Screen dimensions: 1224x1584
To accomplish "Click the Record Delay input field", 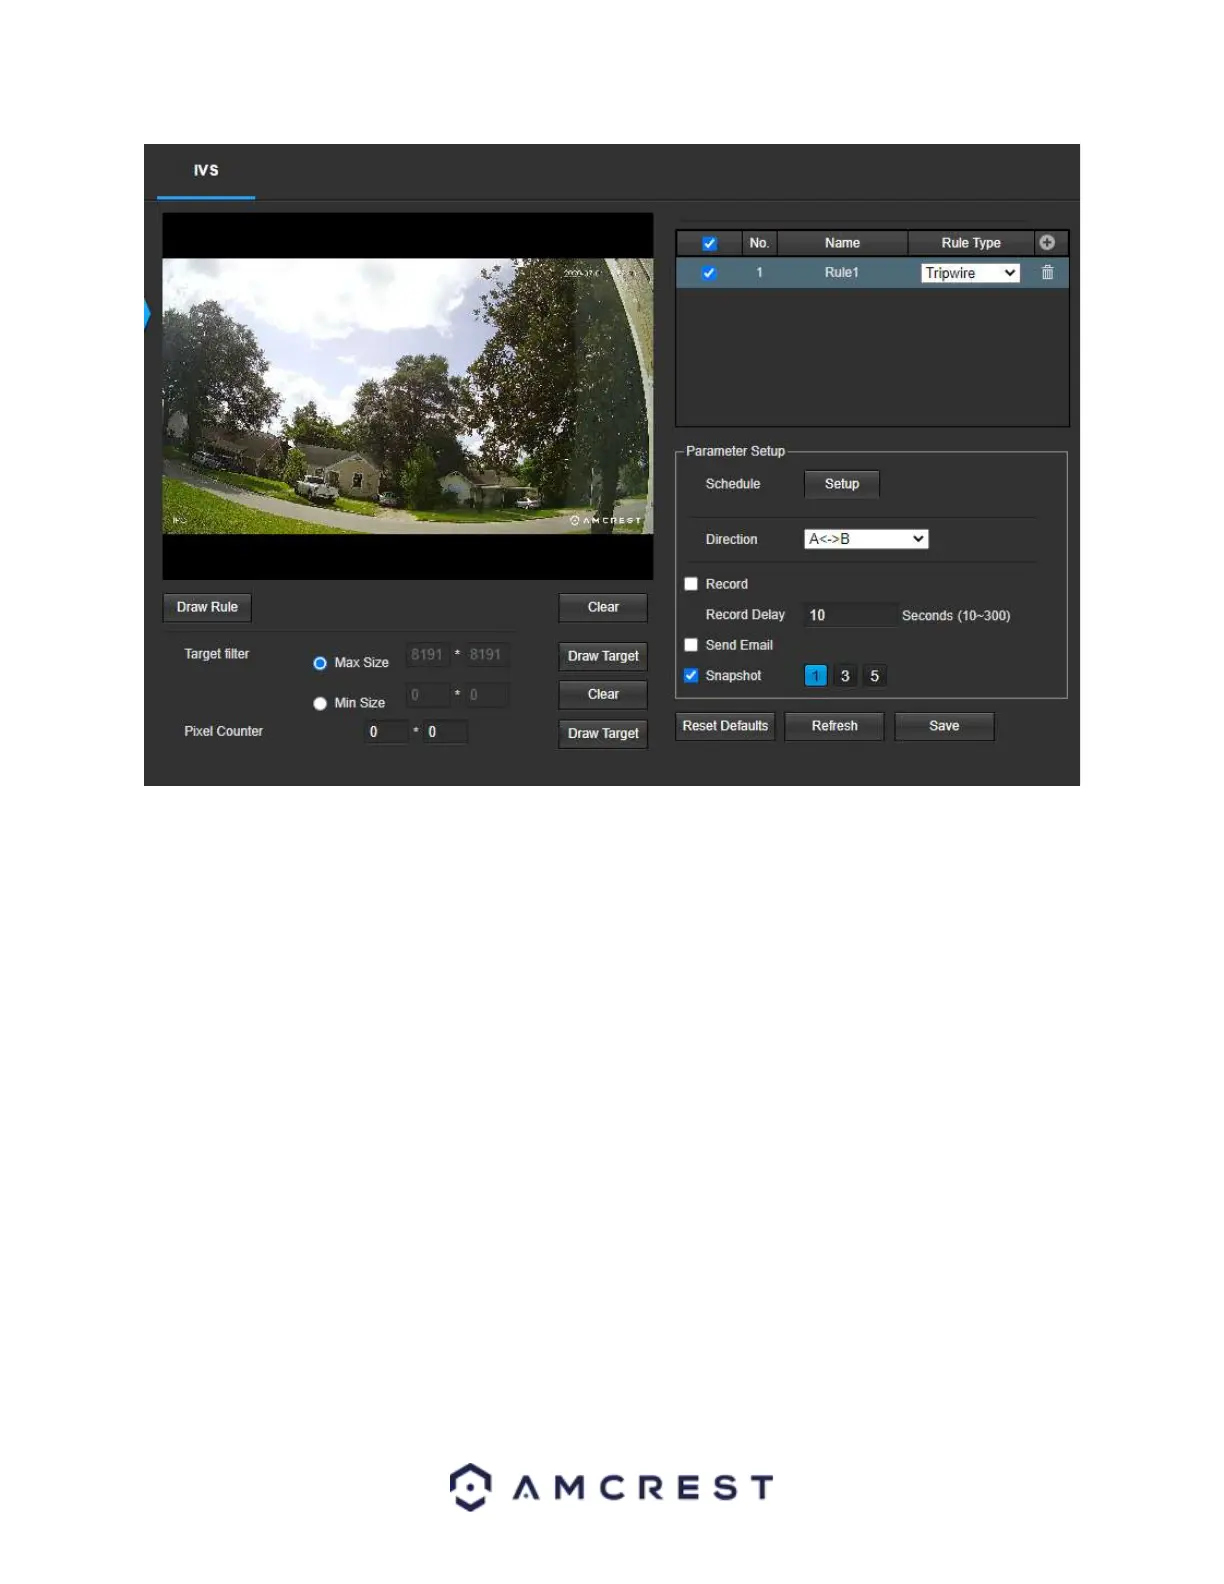I will click(x=849, y=615).
